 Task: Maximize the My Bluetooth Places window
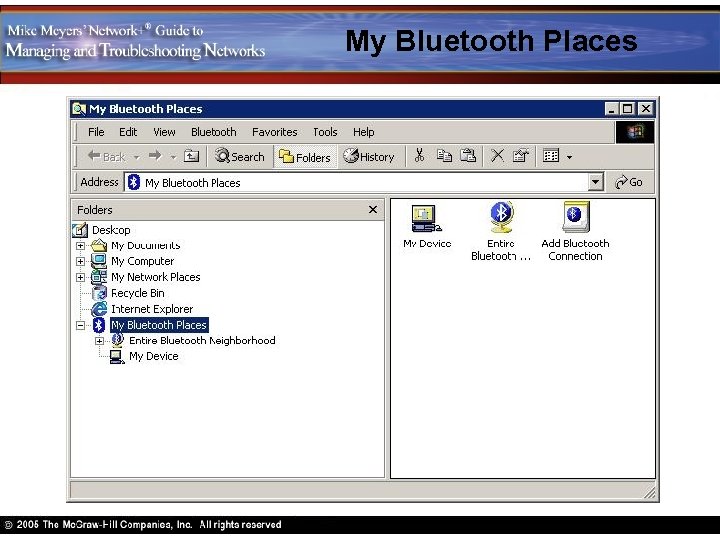[x=627, y=109]
